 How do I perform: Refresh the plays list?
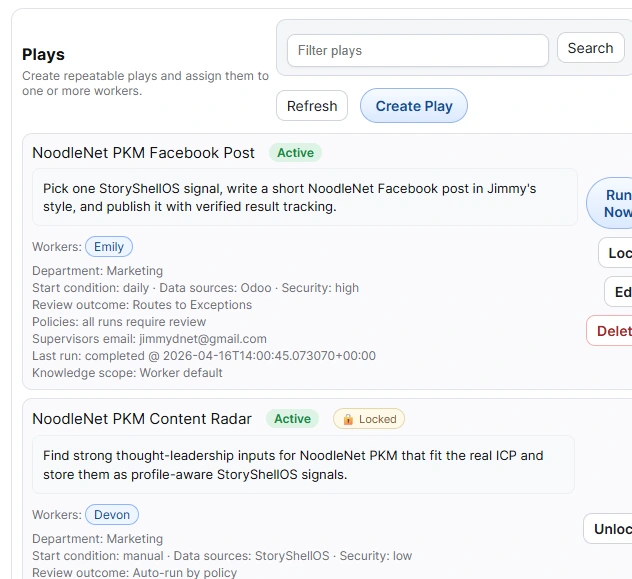click(312, 106)
